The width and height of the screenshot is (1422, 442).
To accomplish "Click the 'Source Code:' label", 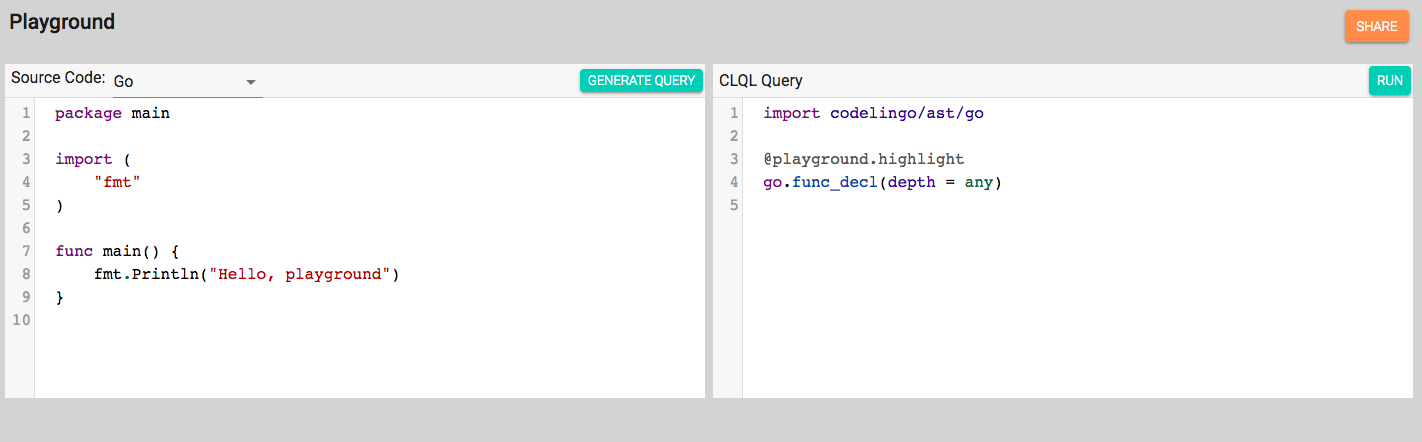I will pos(58,78).
